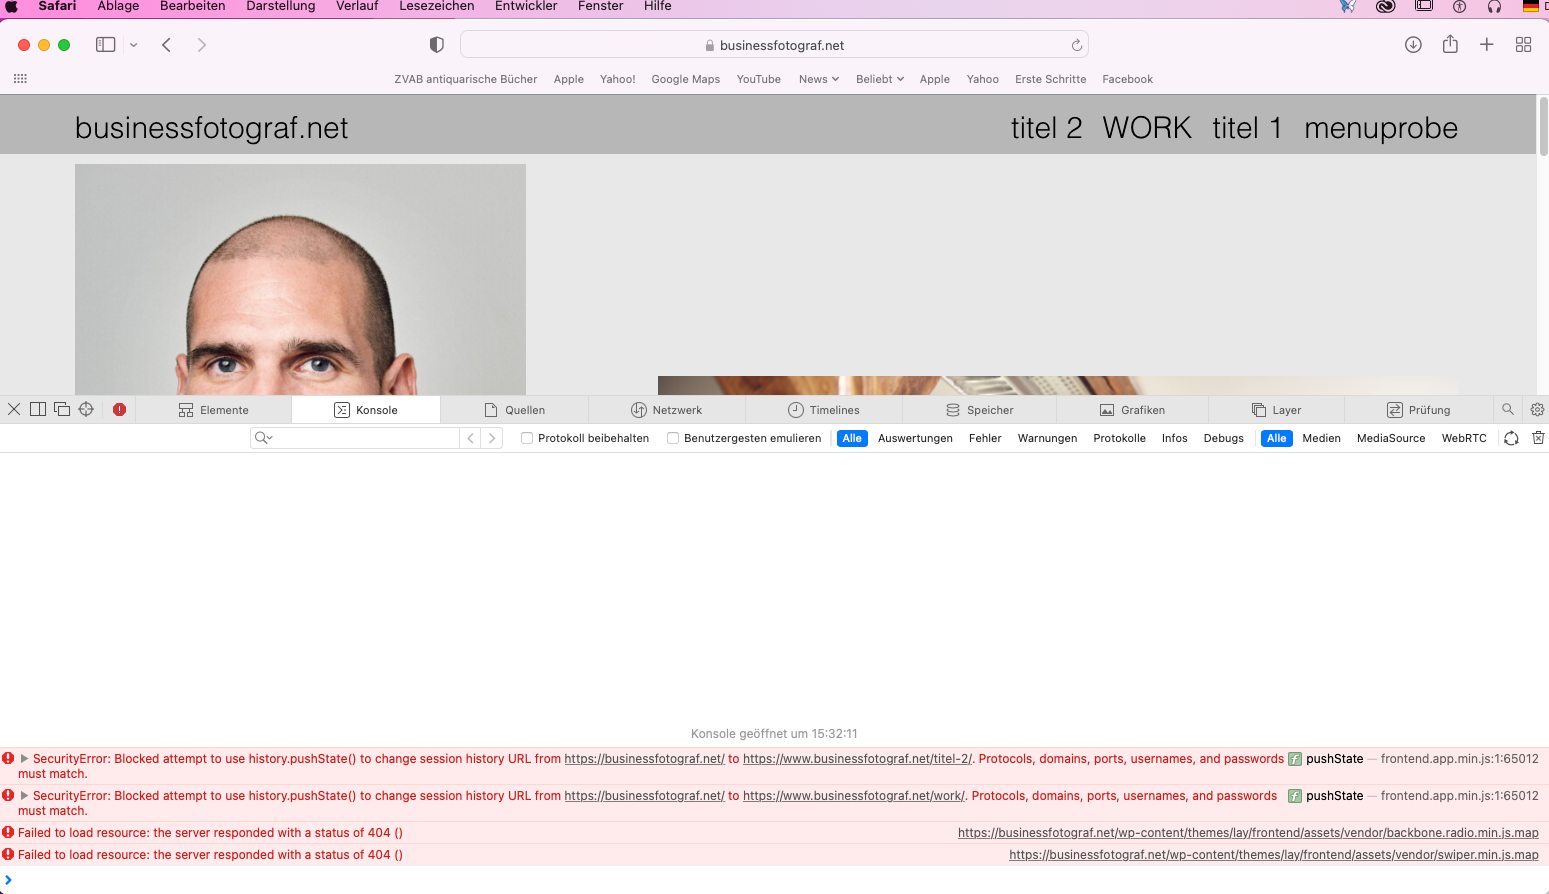Screen dimensions: 1549x894
Task: Select the element picker crosshair in Web Inspector
Action: [86, 409]
